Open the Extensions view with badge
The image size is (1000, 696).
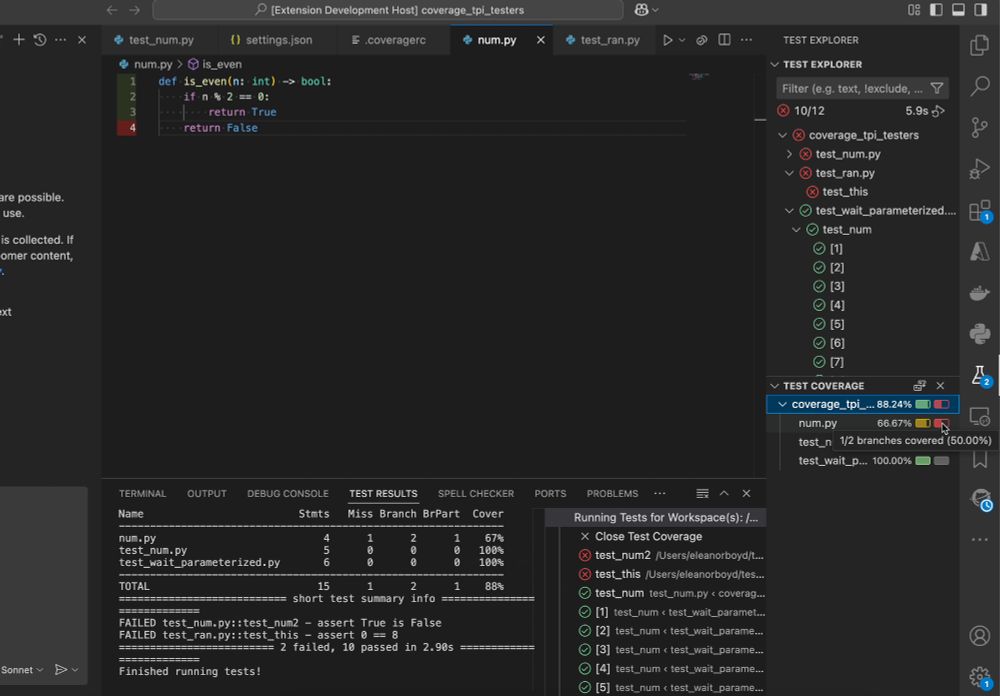(x=979, y=211)
